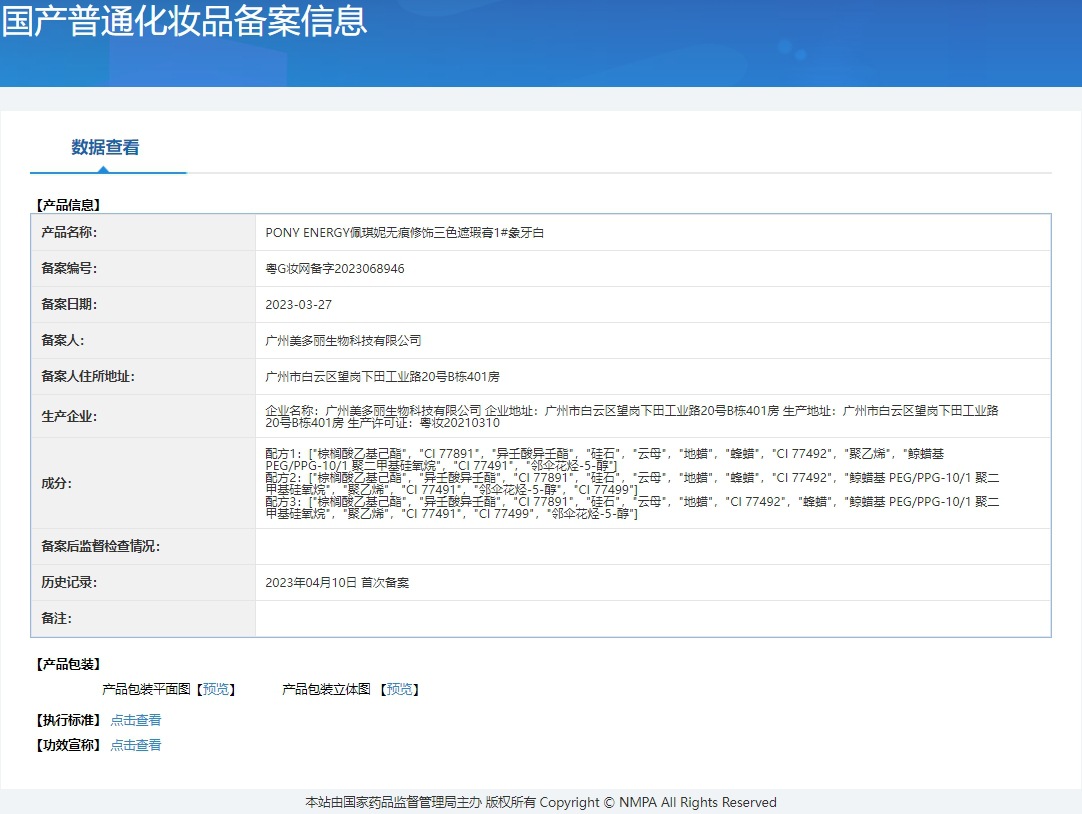Click the 备案人住所地址 label cell

[x=144, y=376]
